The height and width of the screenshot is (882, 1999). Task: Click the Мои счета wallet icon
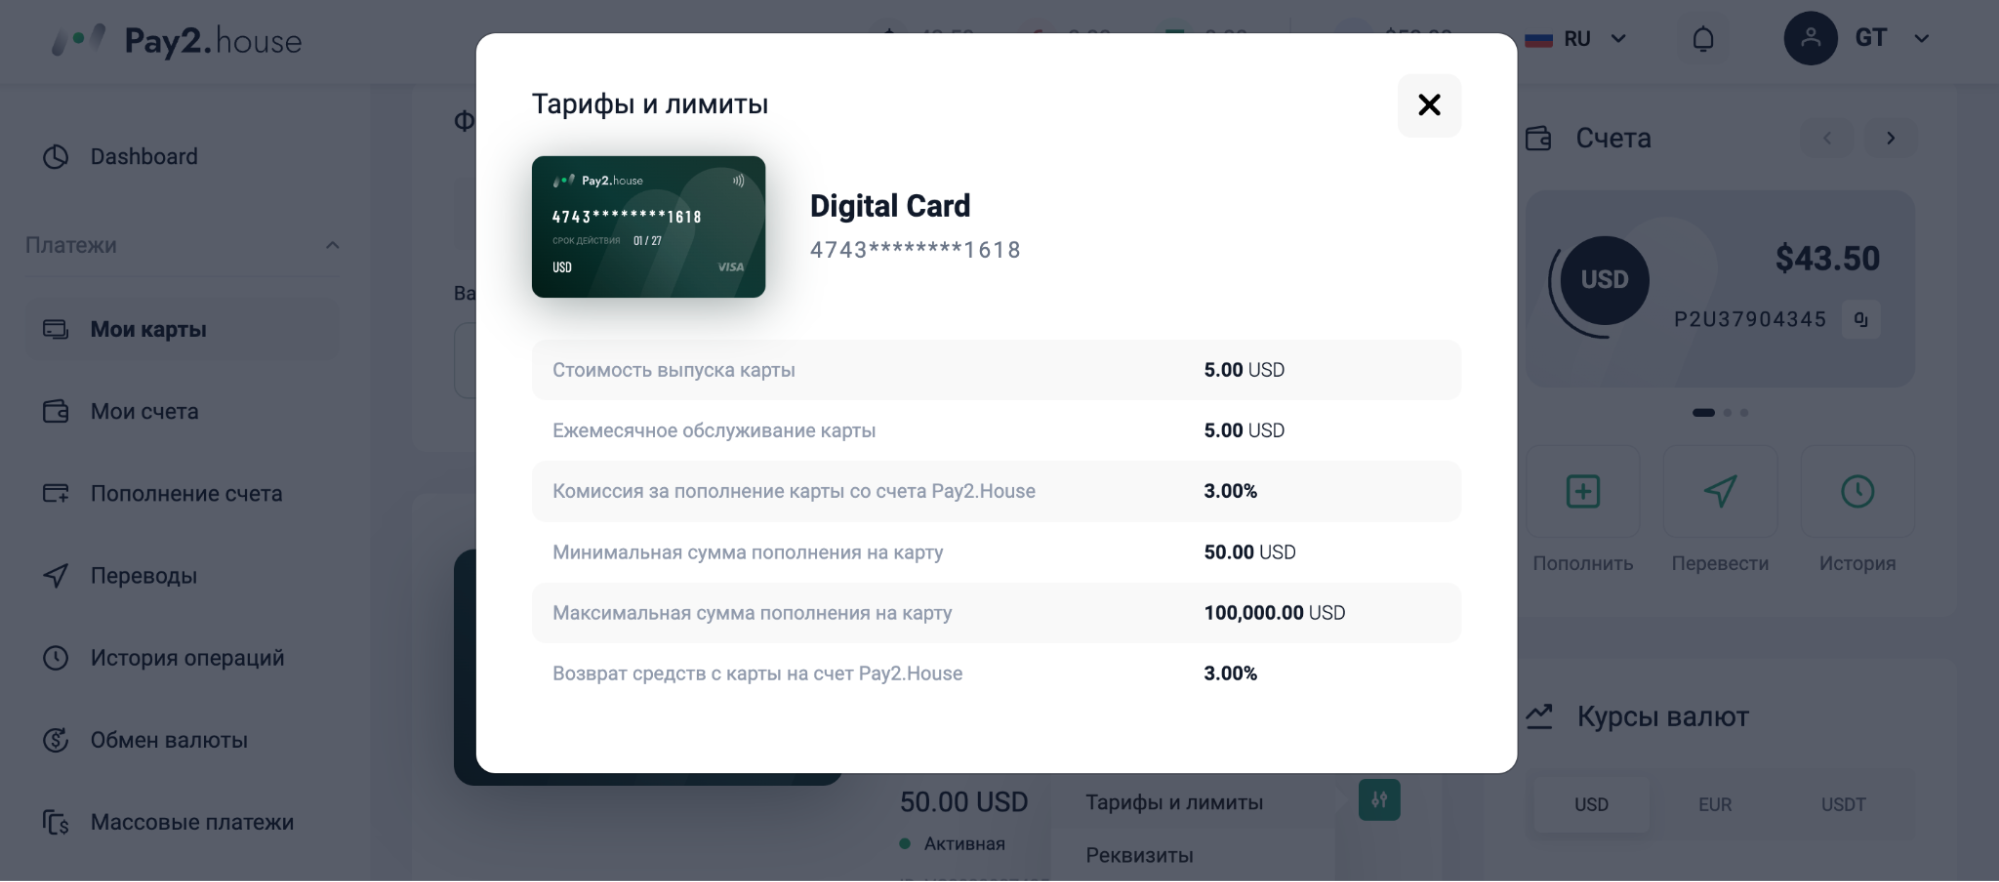[x=56, y=411]
